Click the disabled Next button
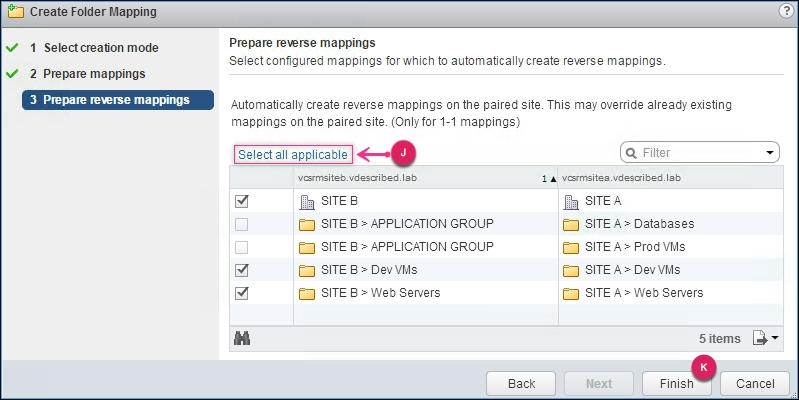Image resolution: width=799 pixels, height=400 pixels. point(599,384)
